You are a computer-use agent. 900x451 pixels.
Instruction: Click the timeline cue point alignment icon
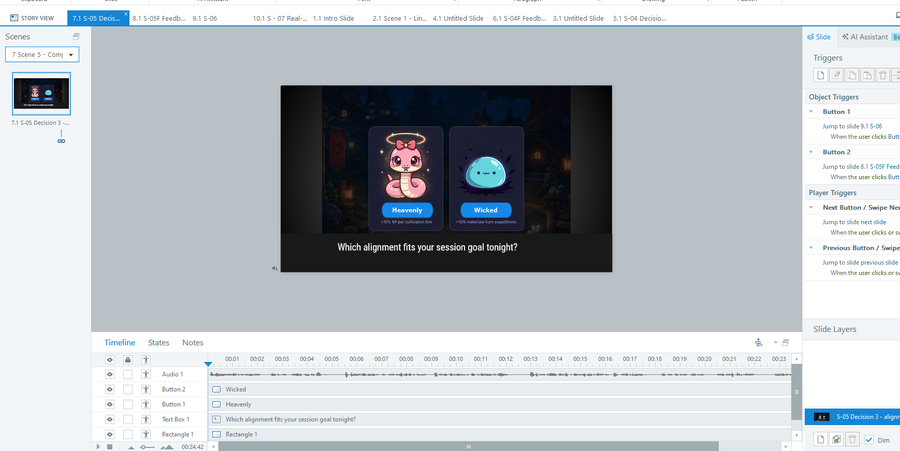[x=758, y=343]
